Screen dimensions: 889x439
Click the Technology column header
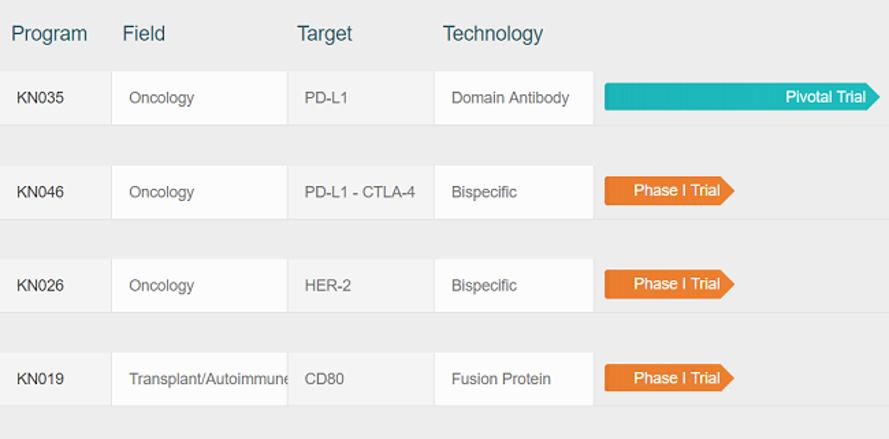click(x=493, y=34)
